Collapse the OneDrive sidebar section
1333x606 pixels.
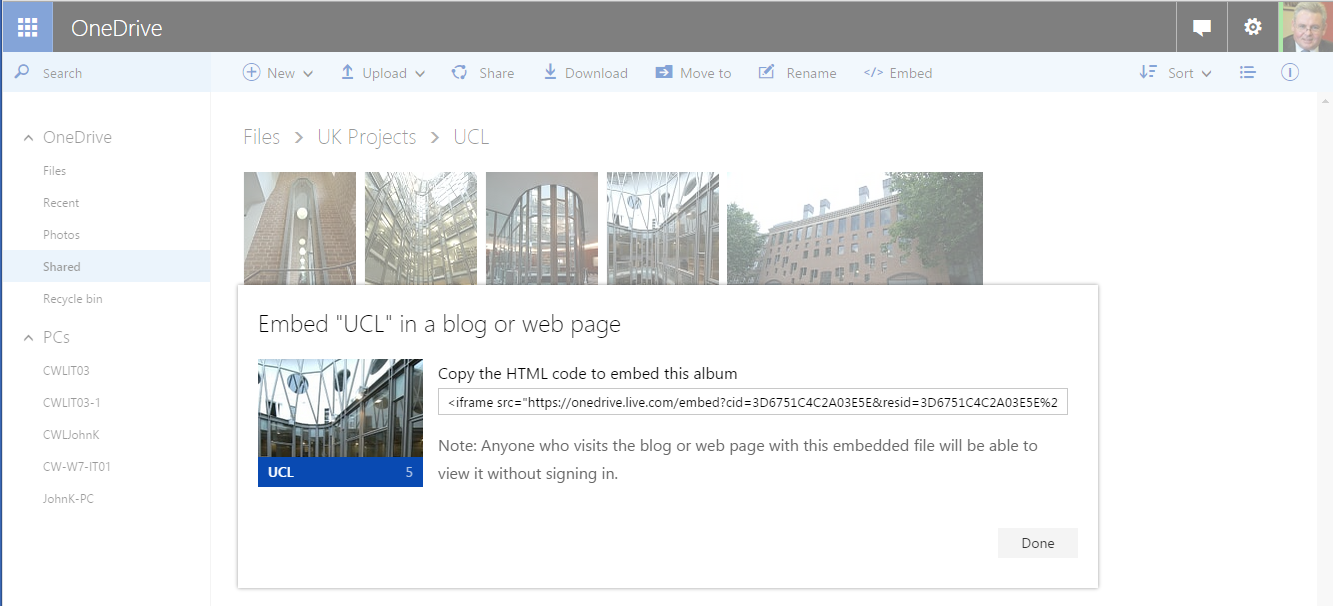click(28, 138)
